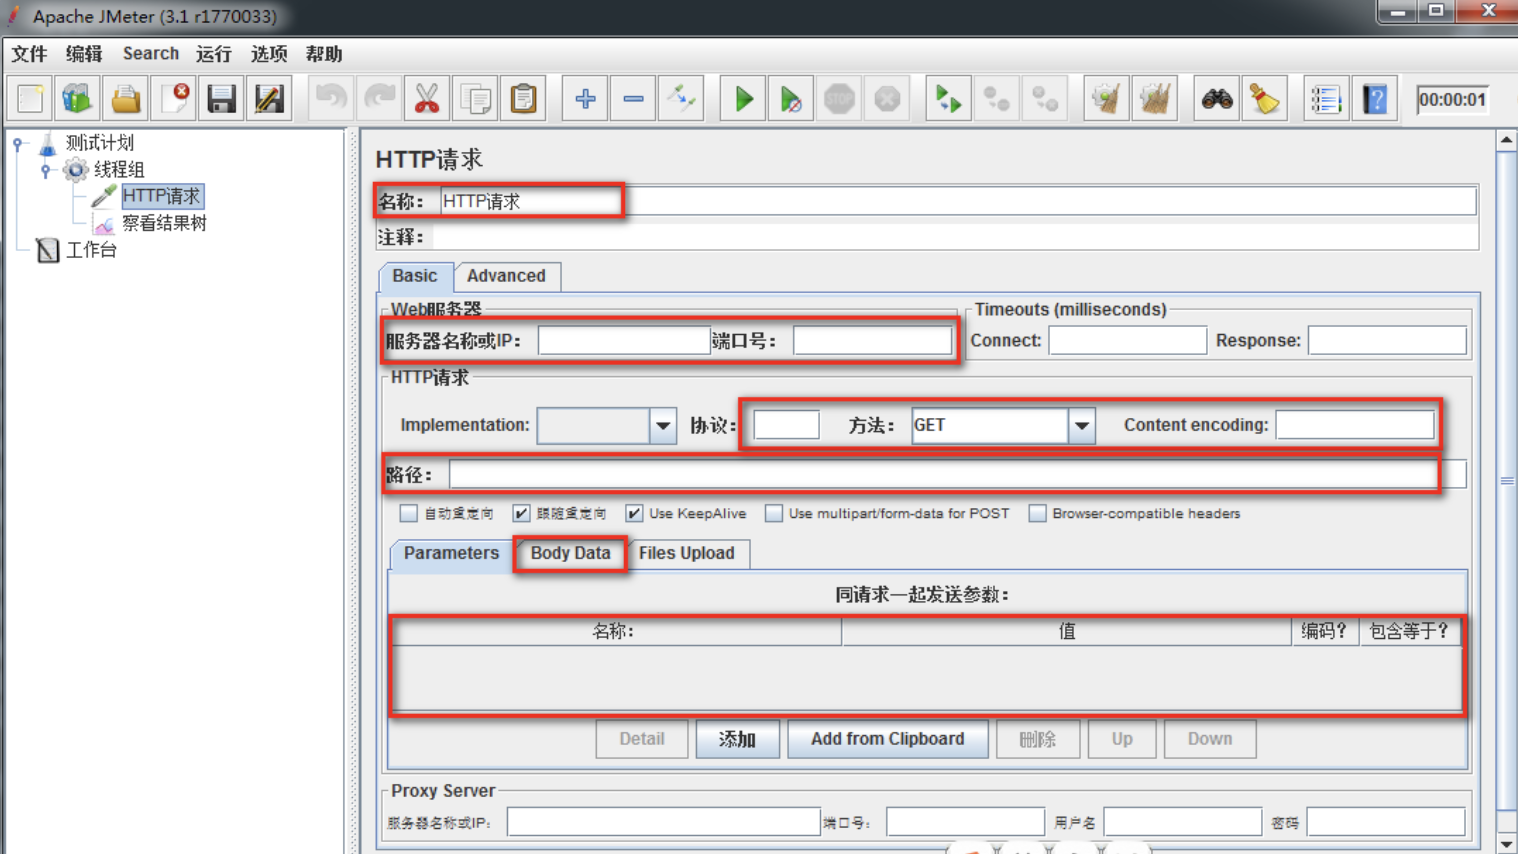Click the Remote shutdown all icon
This screenshot has height=854, width=1518.
(x=1045, y=99)
